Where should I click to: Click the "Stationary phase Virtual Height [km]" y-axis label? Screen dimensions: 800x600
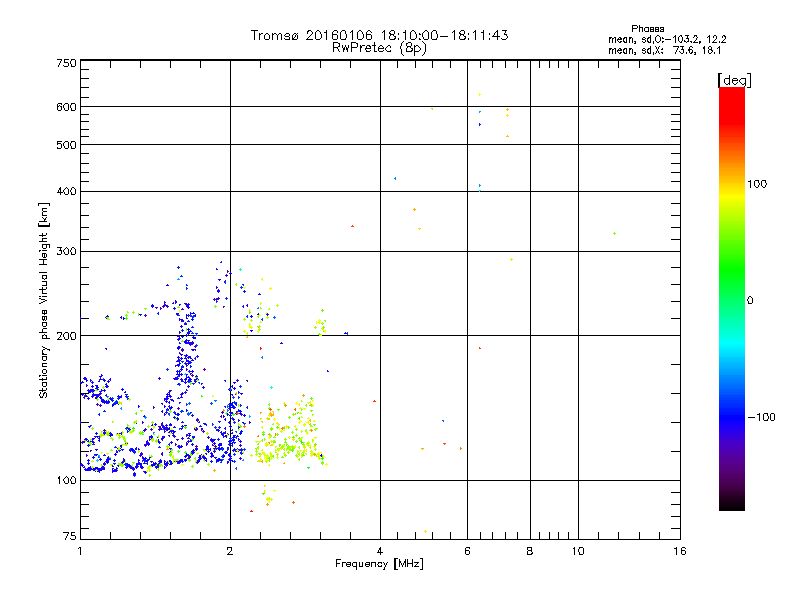click(43, 301)
